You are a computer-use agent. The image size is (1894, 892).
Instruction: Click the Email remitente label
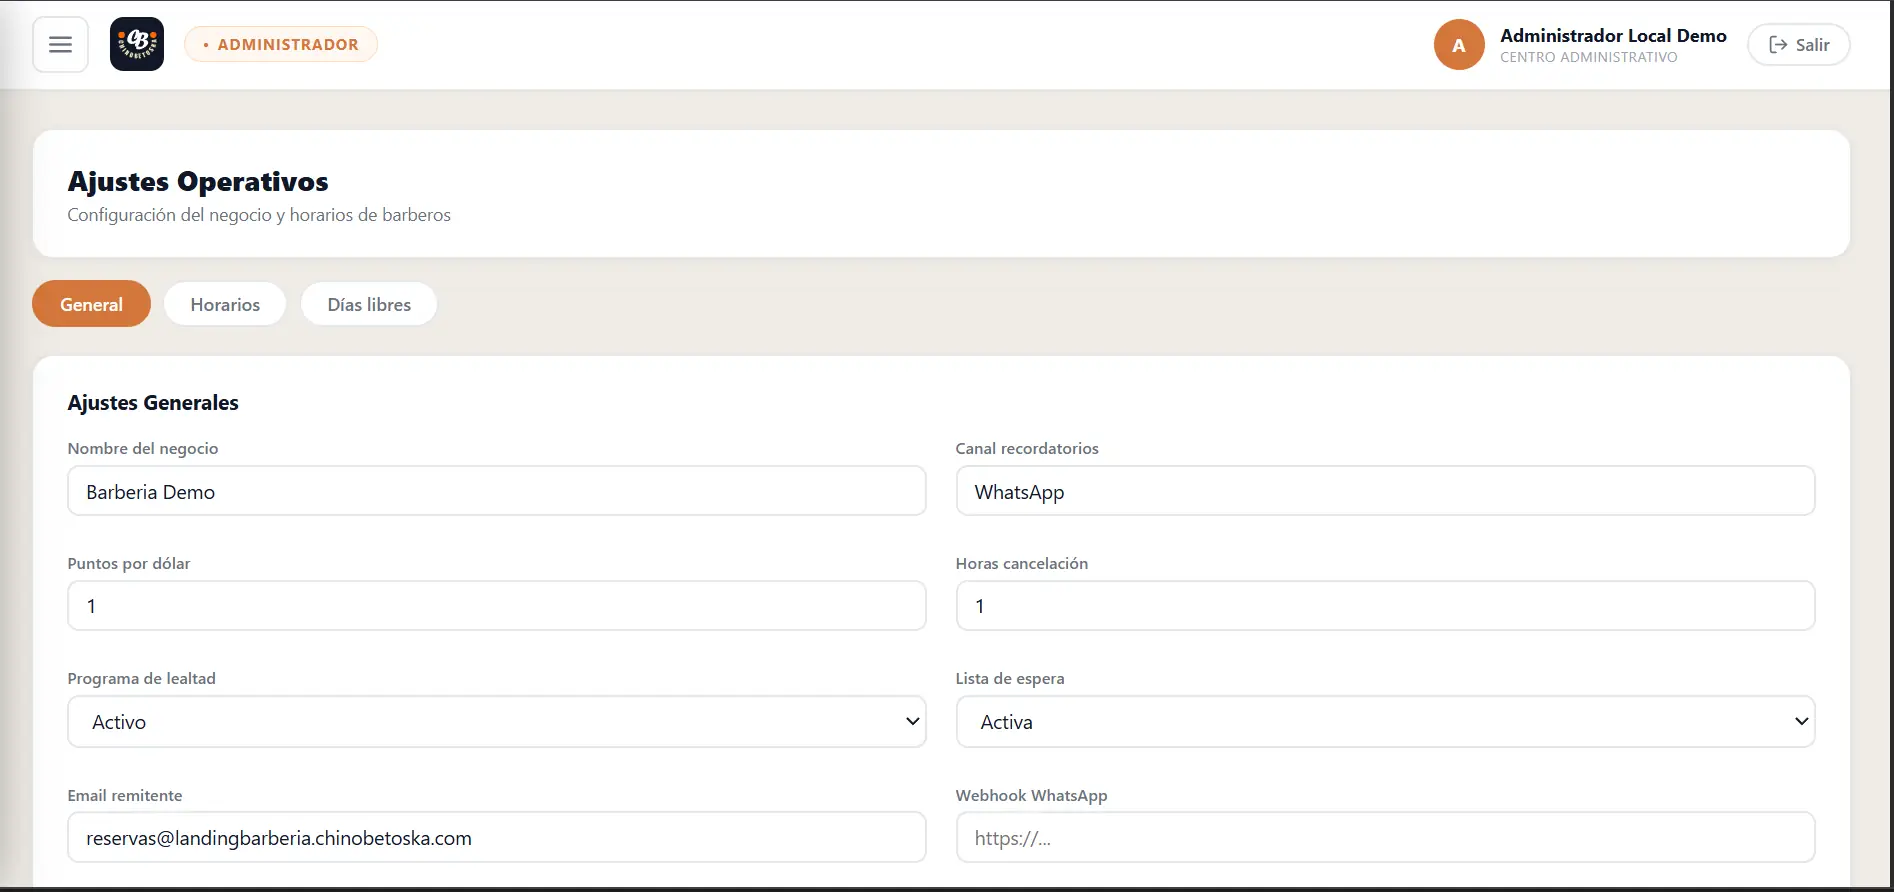(125, 795)
